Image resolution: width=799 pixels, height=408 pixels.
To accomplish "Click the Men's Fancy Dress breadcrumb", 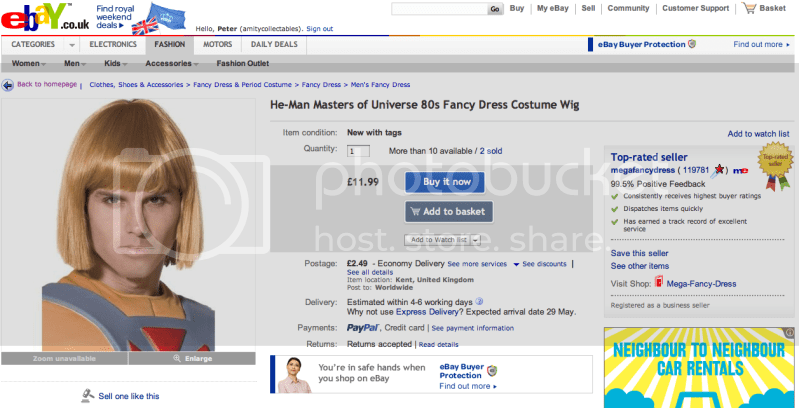I will pos(381,85).
